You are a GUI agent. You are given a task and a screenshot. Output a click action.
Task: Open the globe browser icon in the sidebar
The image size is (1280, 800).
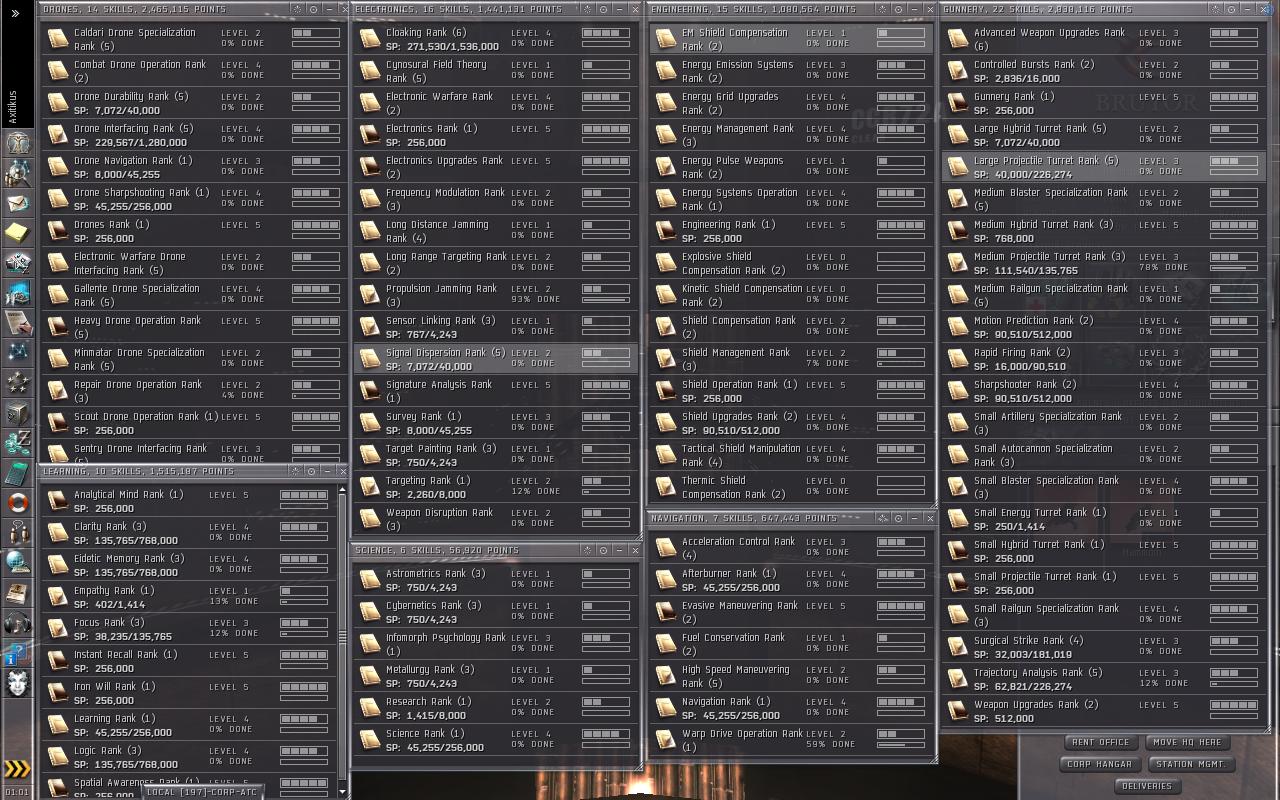18,563
